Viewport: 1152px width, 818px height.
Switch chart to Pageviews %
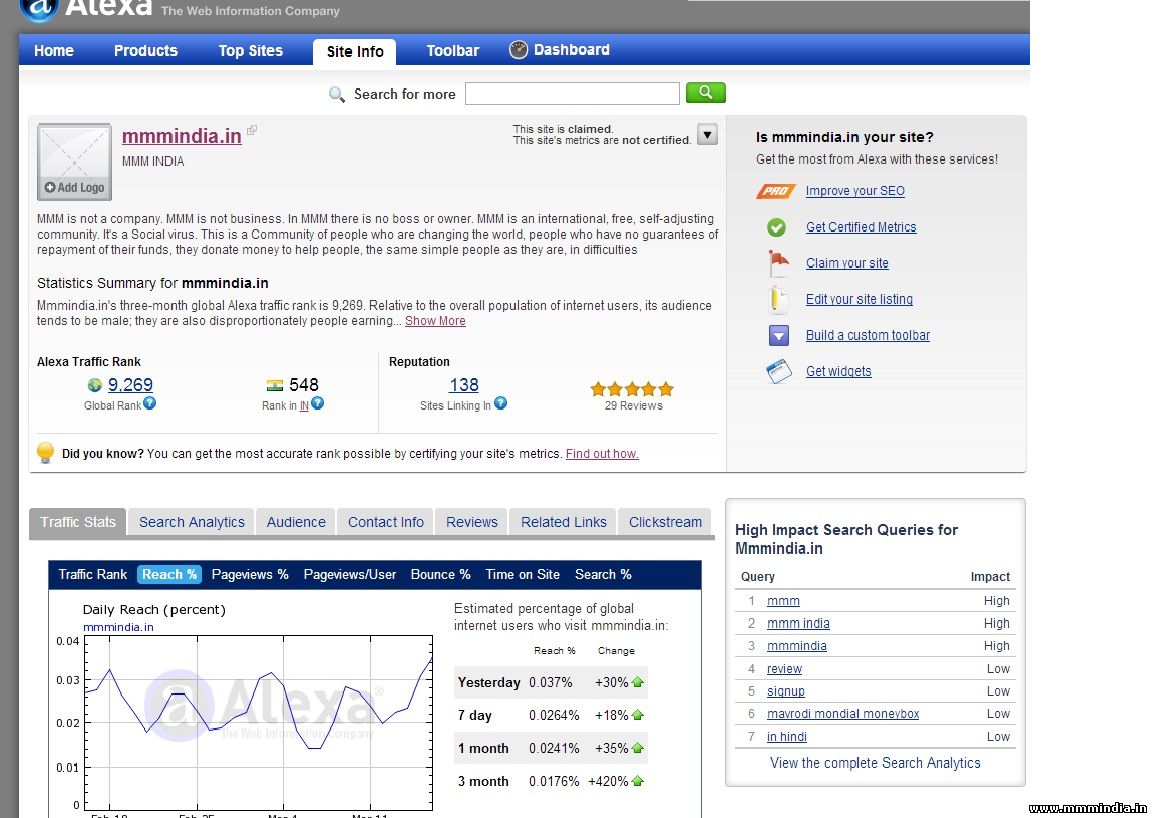tap(250, 574)
